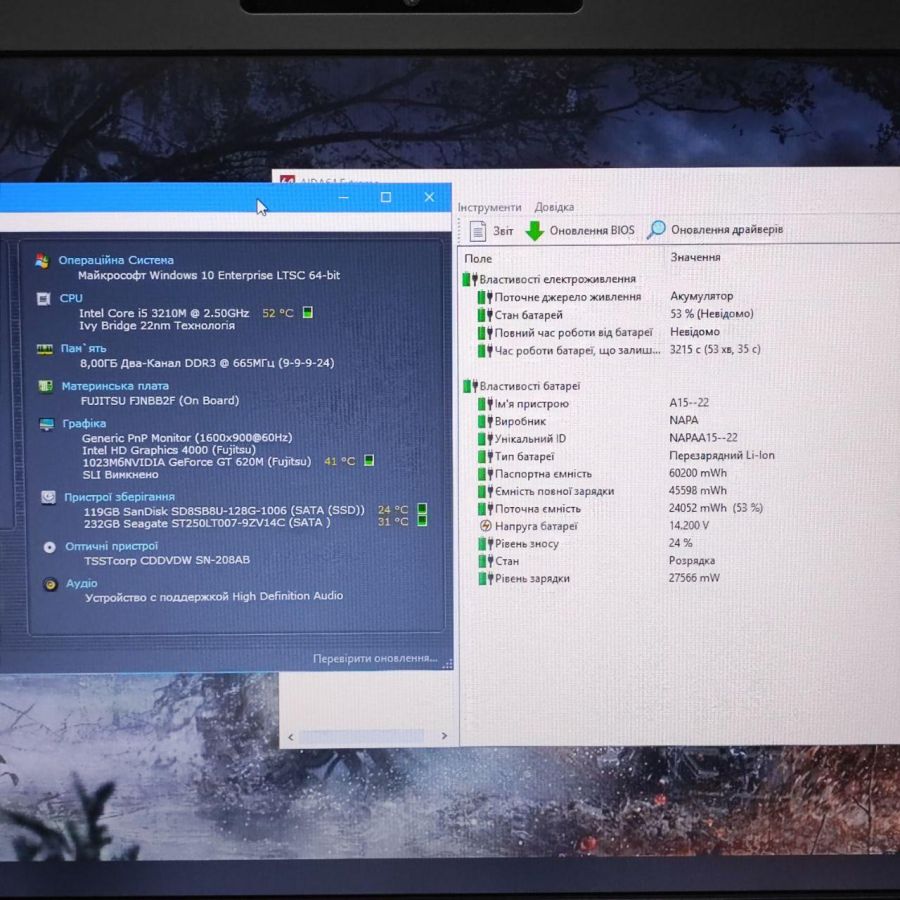The height and width of the screenshot is (900, 900).
Task: Click the driver update magnifier icon
Action: tap(656, 230)
